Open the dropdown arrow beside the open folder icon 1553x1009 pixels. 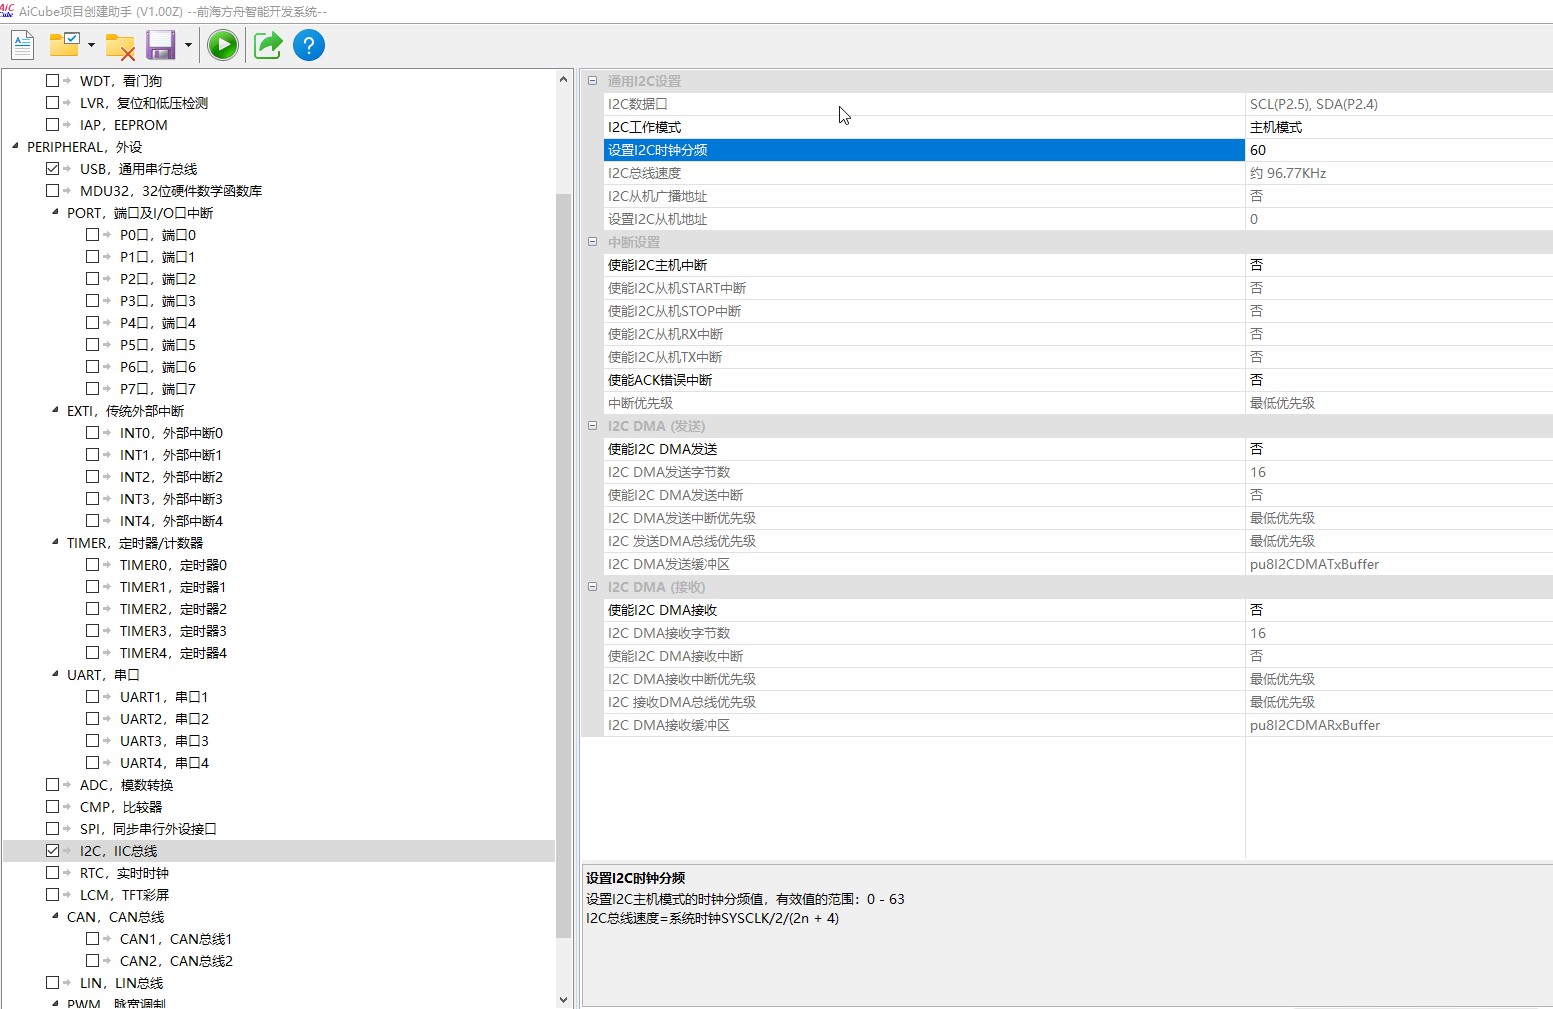point(91,46)
